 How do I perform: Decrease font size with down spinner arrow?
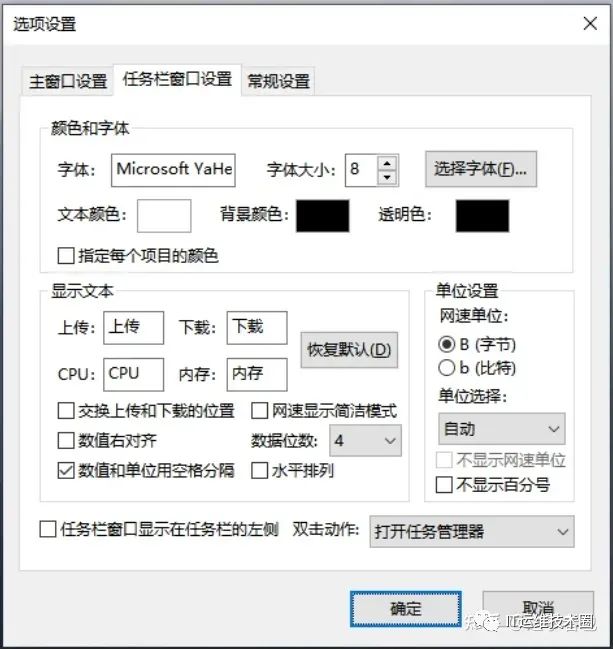click(x=387, y=178)
